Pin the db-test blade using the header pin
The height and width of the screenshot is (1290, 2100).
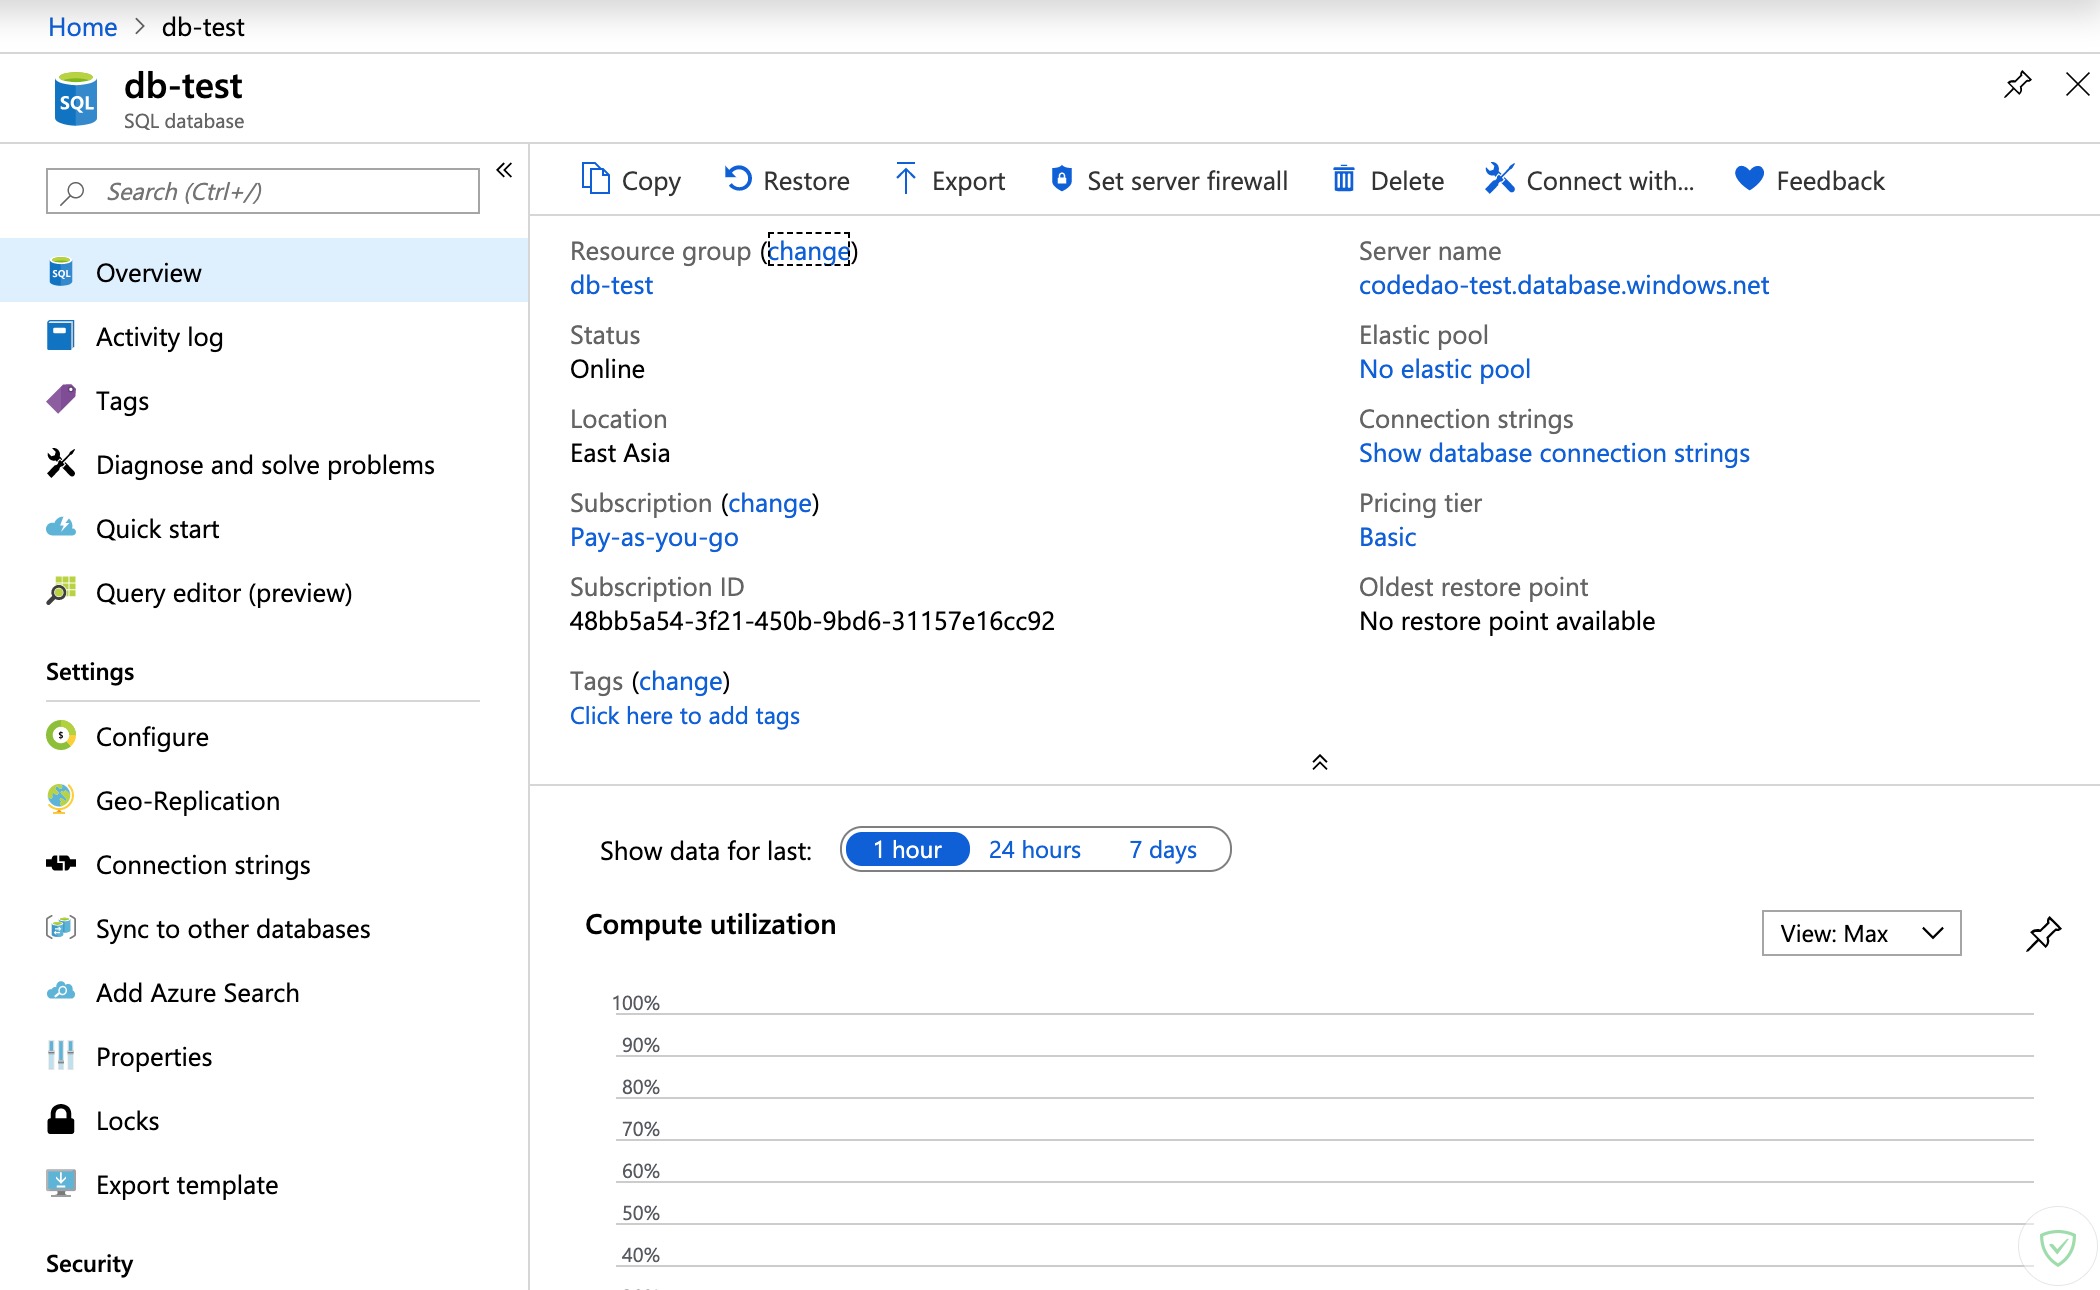[2017, 85]
